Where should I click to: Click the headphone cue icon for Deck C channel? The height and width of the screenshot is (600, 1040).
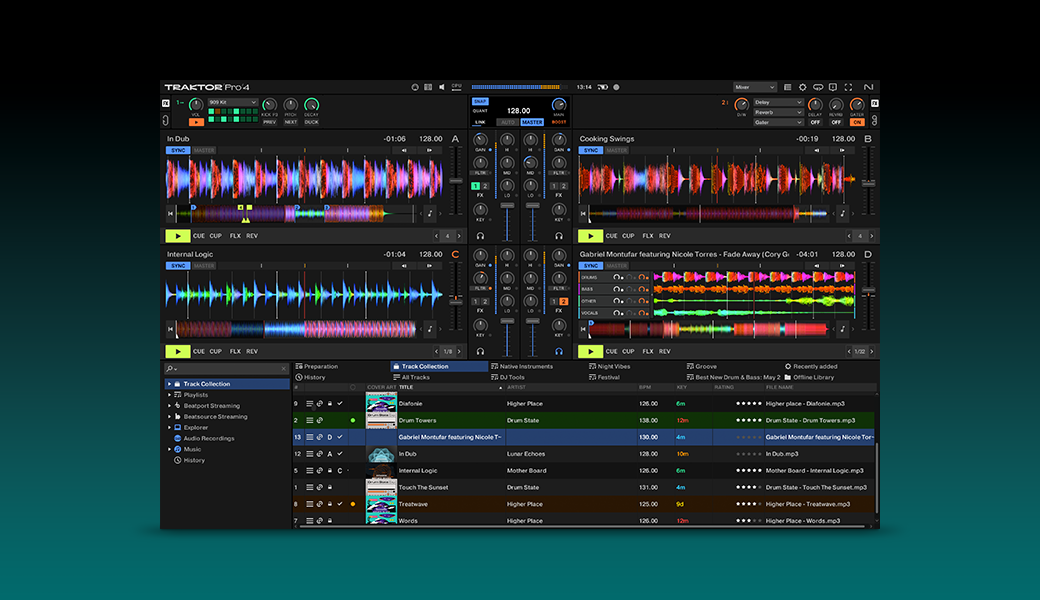[x=480, y=351]
